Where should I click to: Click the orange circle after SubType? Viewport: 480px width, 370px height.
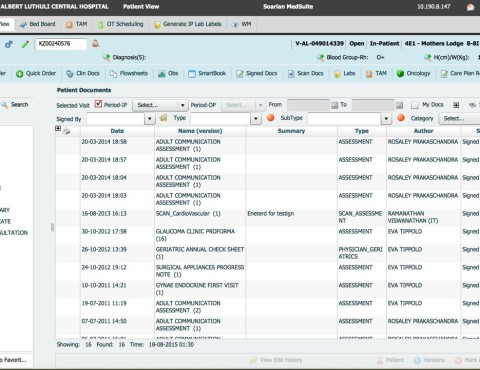click(x=401, y=118)
